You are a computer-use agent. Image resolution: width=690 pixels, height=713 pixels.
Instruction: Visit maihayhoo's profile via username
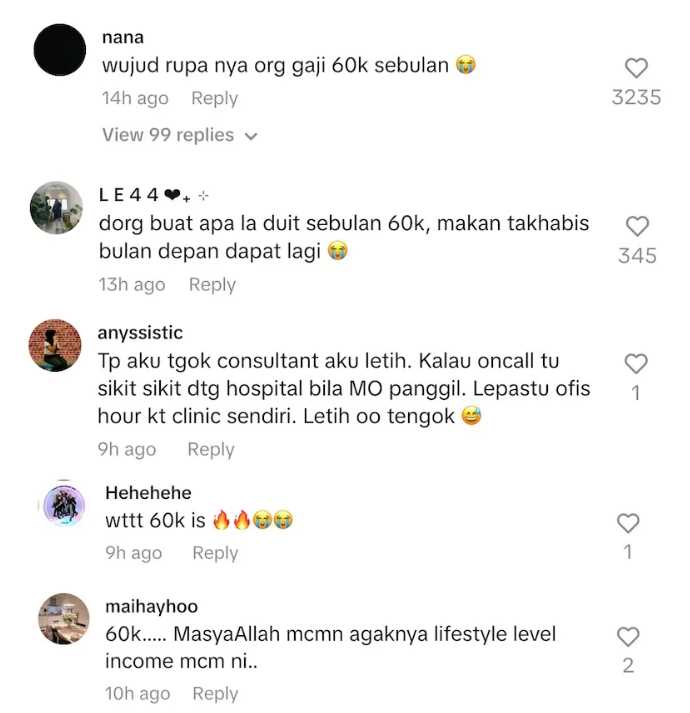coord(151,606)
